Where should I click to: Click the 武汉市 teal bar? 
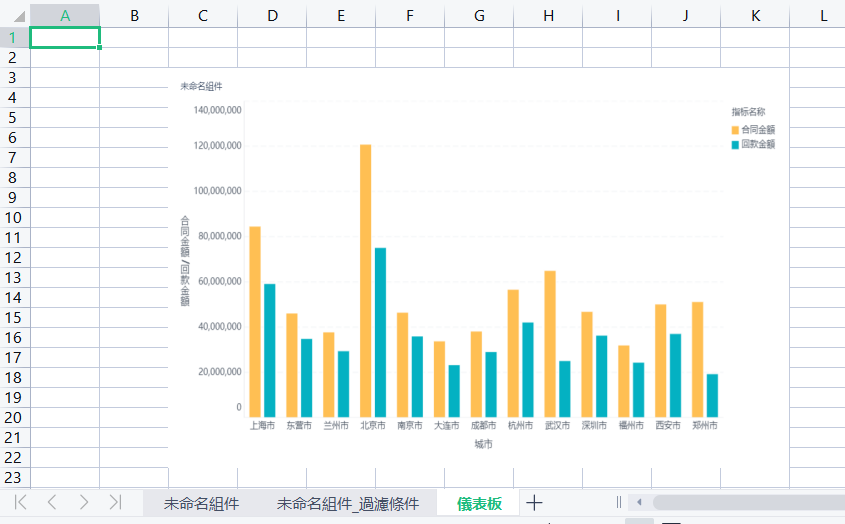pyautogui.click(x=565, y=389)
